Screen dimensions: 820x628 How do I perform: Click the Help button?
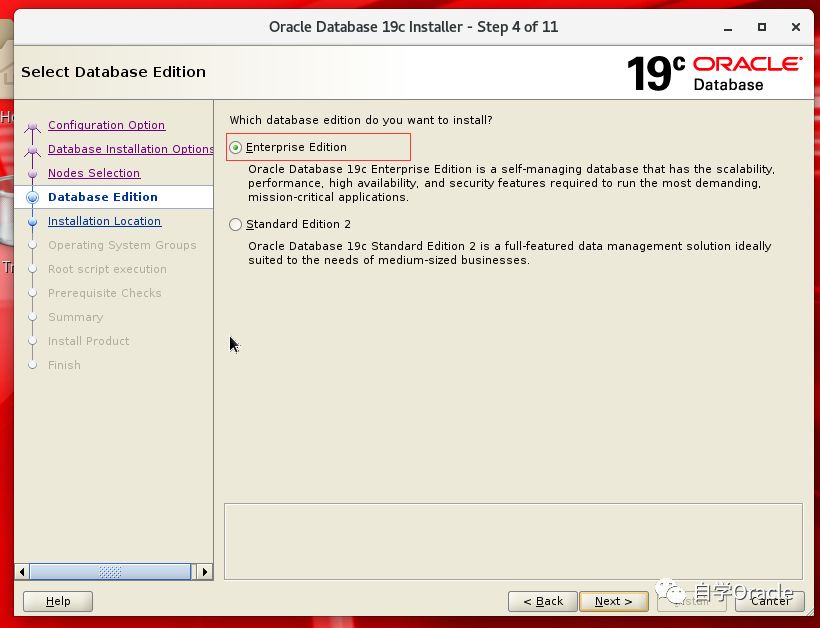pos(58,601)
